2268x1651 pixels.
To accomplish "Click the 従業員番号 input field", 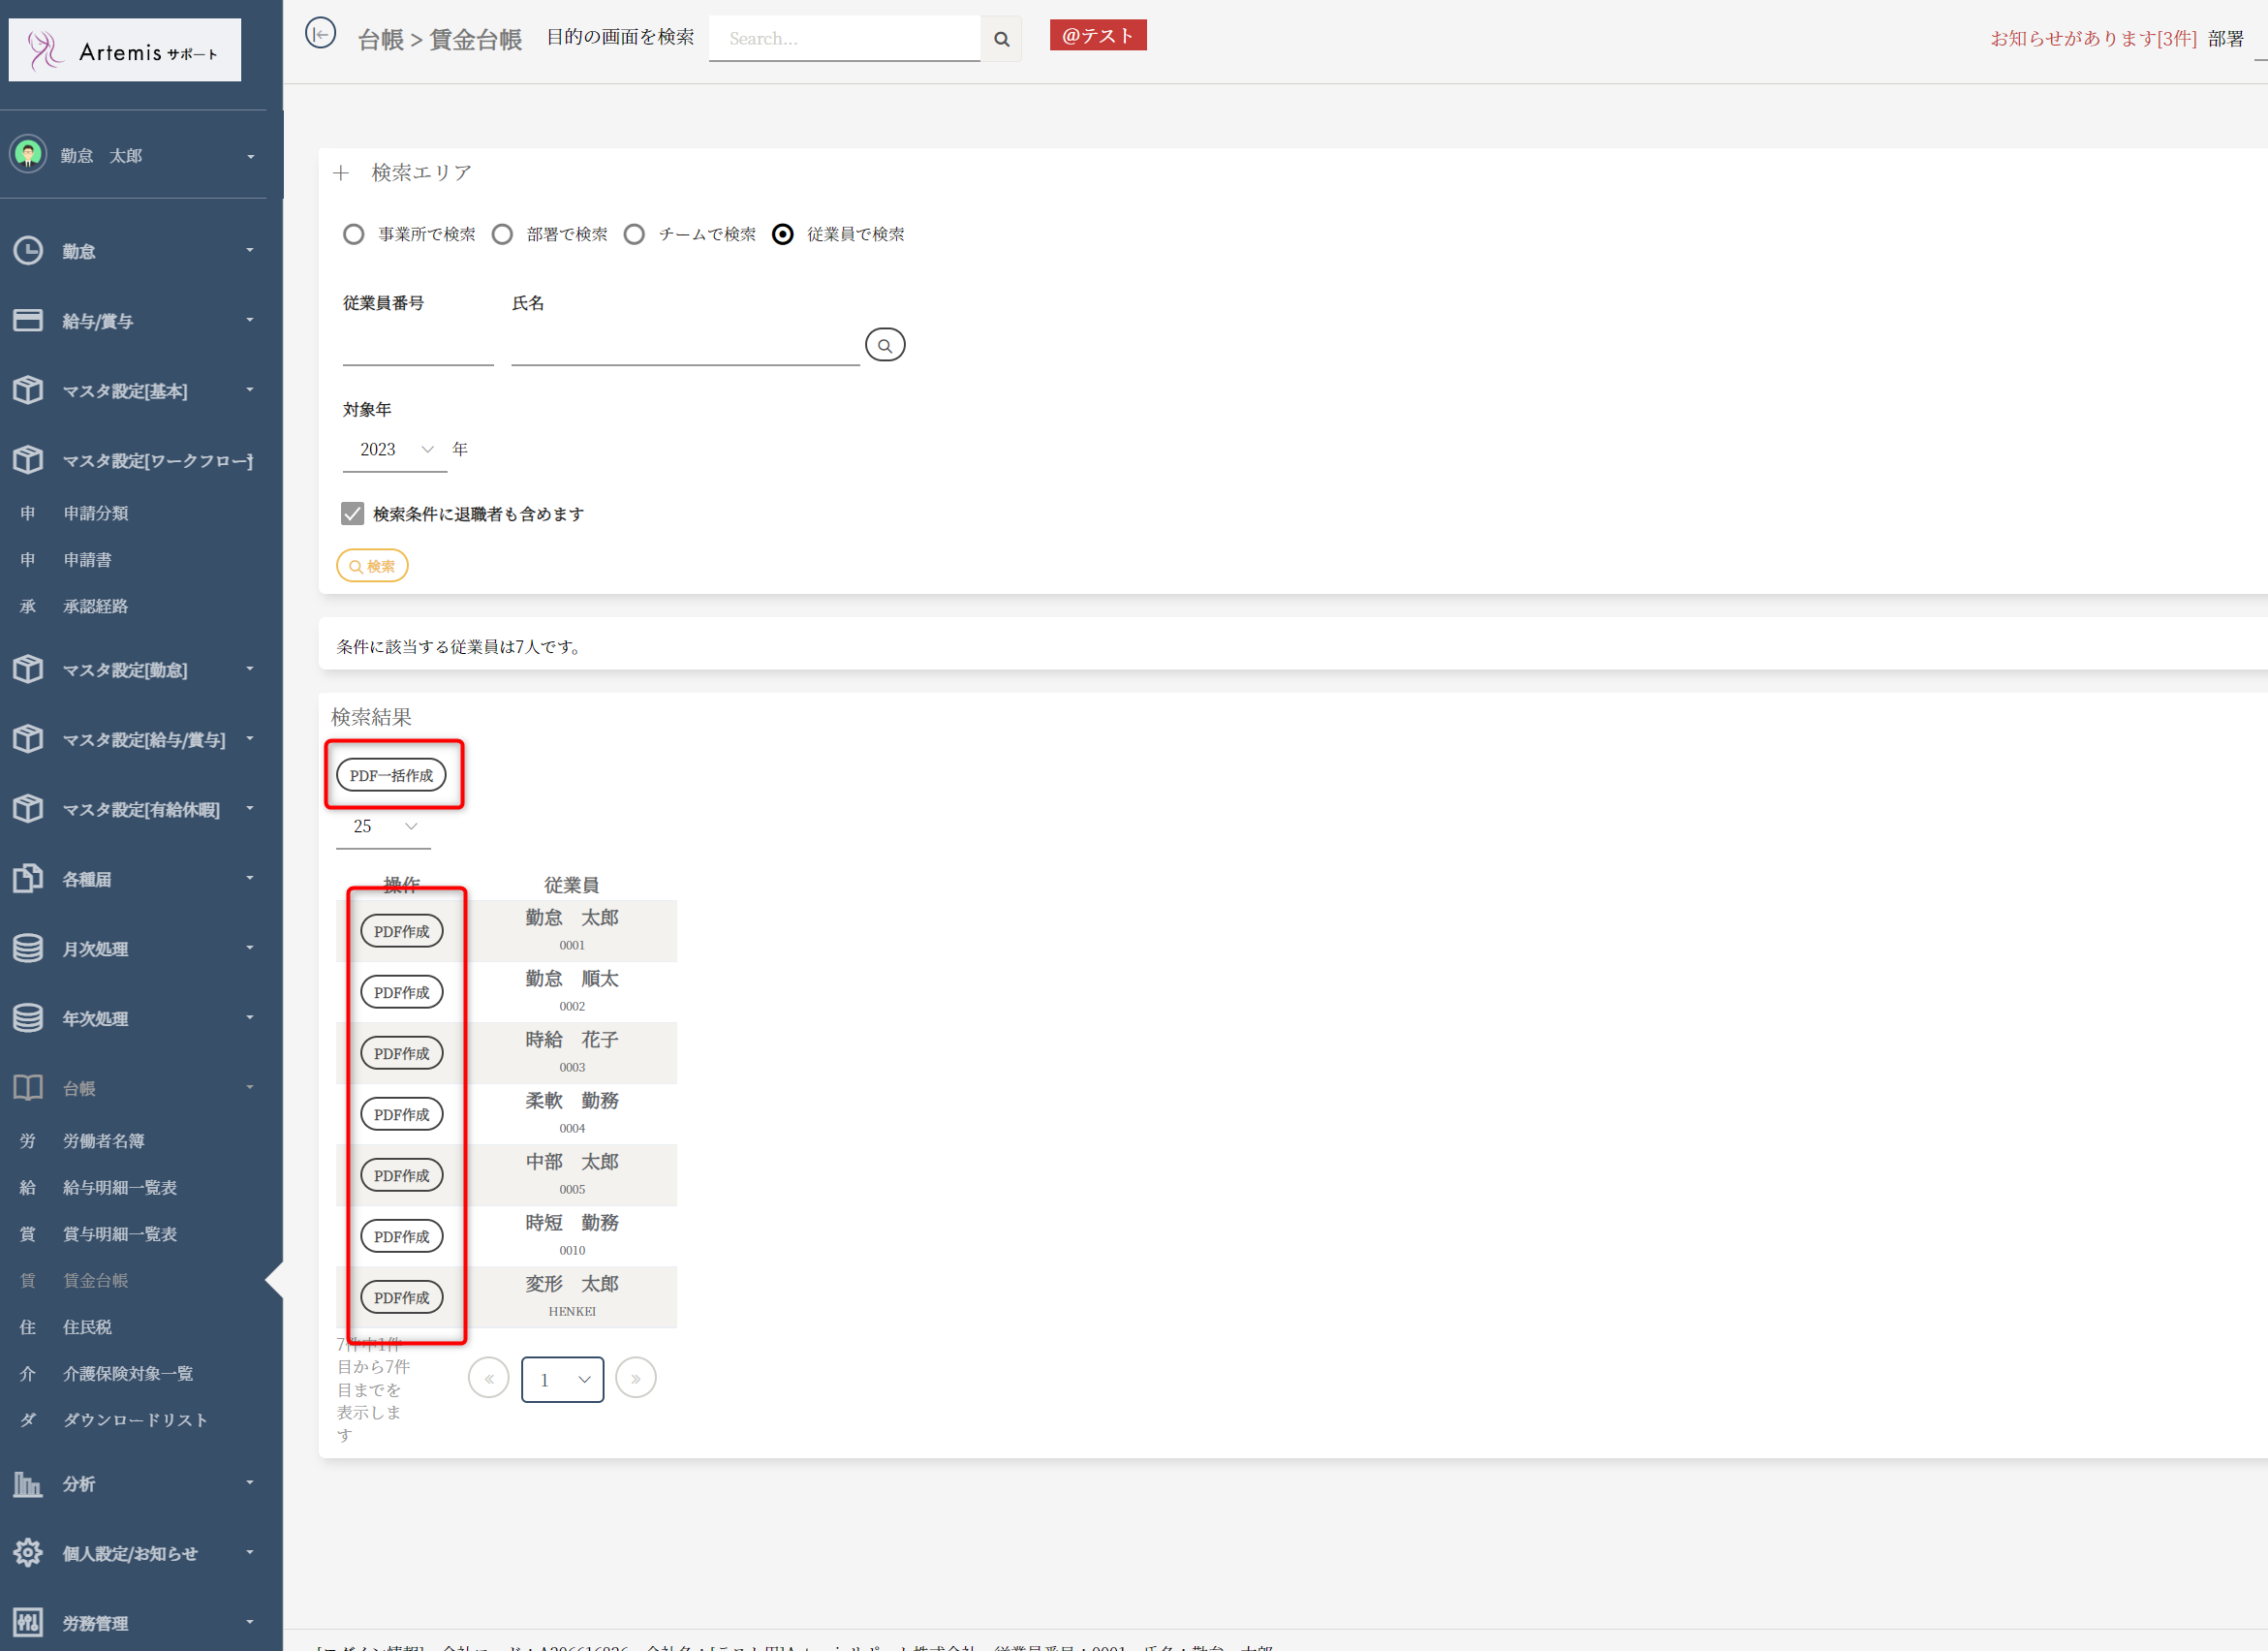I will point(417,347).
